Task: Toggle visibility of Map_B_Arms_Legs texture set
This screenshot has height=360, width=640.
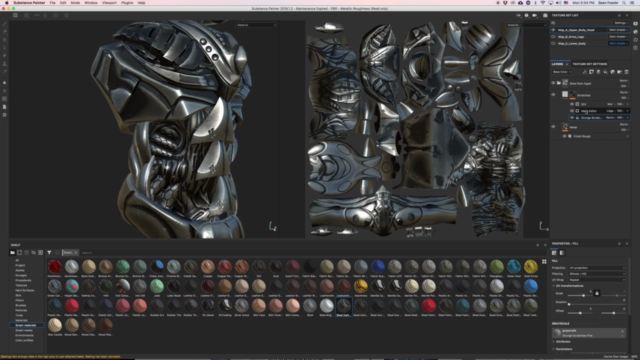Action: pos(553,37)
